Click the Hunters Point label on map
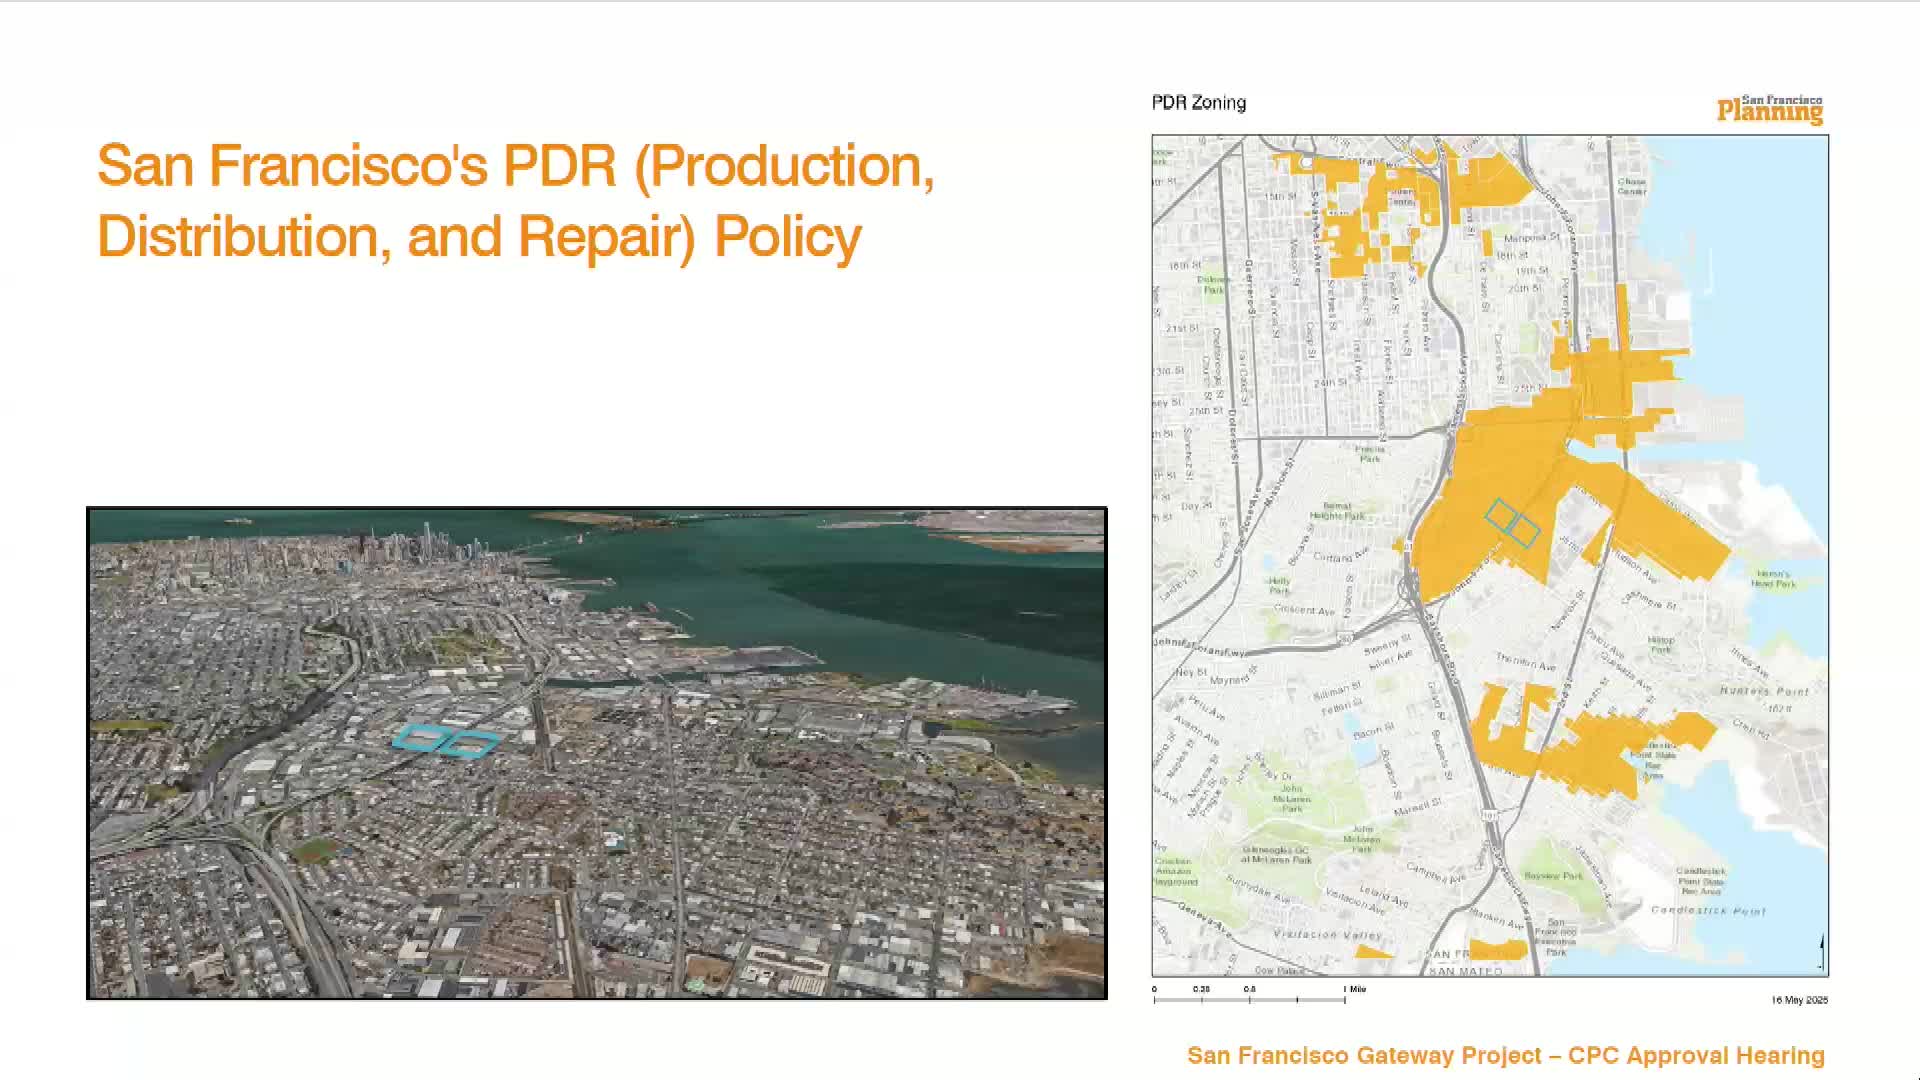The width and height of the screenshot is (1920, 1080). [x=1764, y=691]
